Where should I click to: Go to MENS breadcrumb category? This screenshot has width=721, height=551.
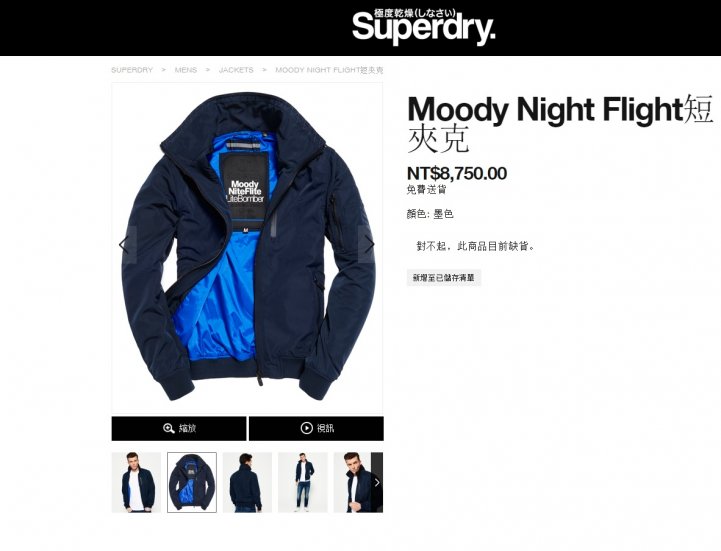185,70
